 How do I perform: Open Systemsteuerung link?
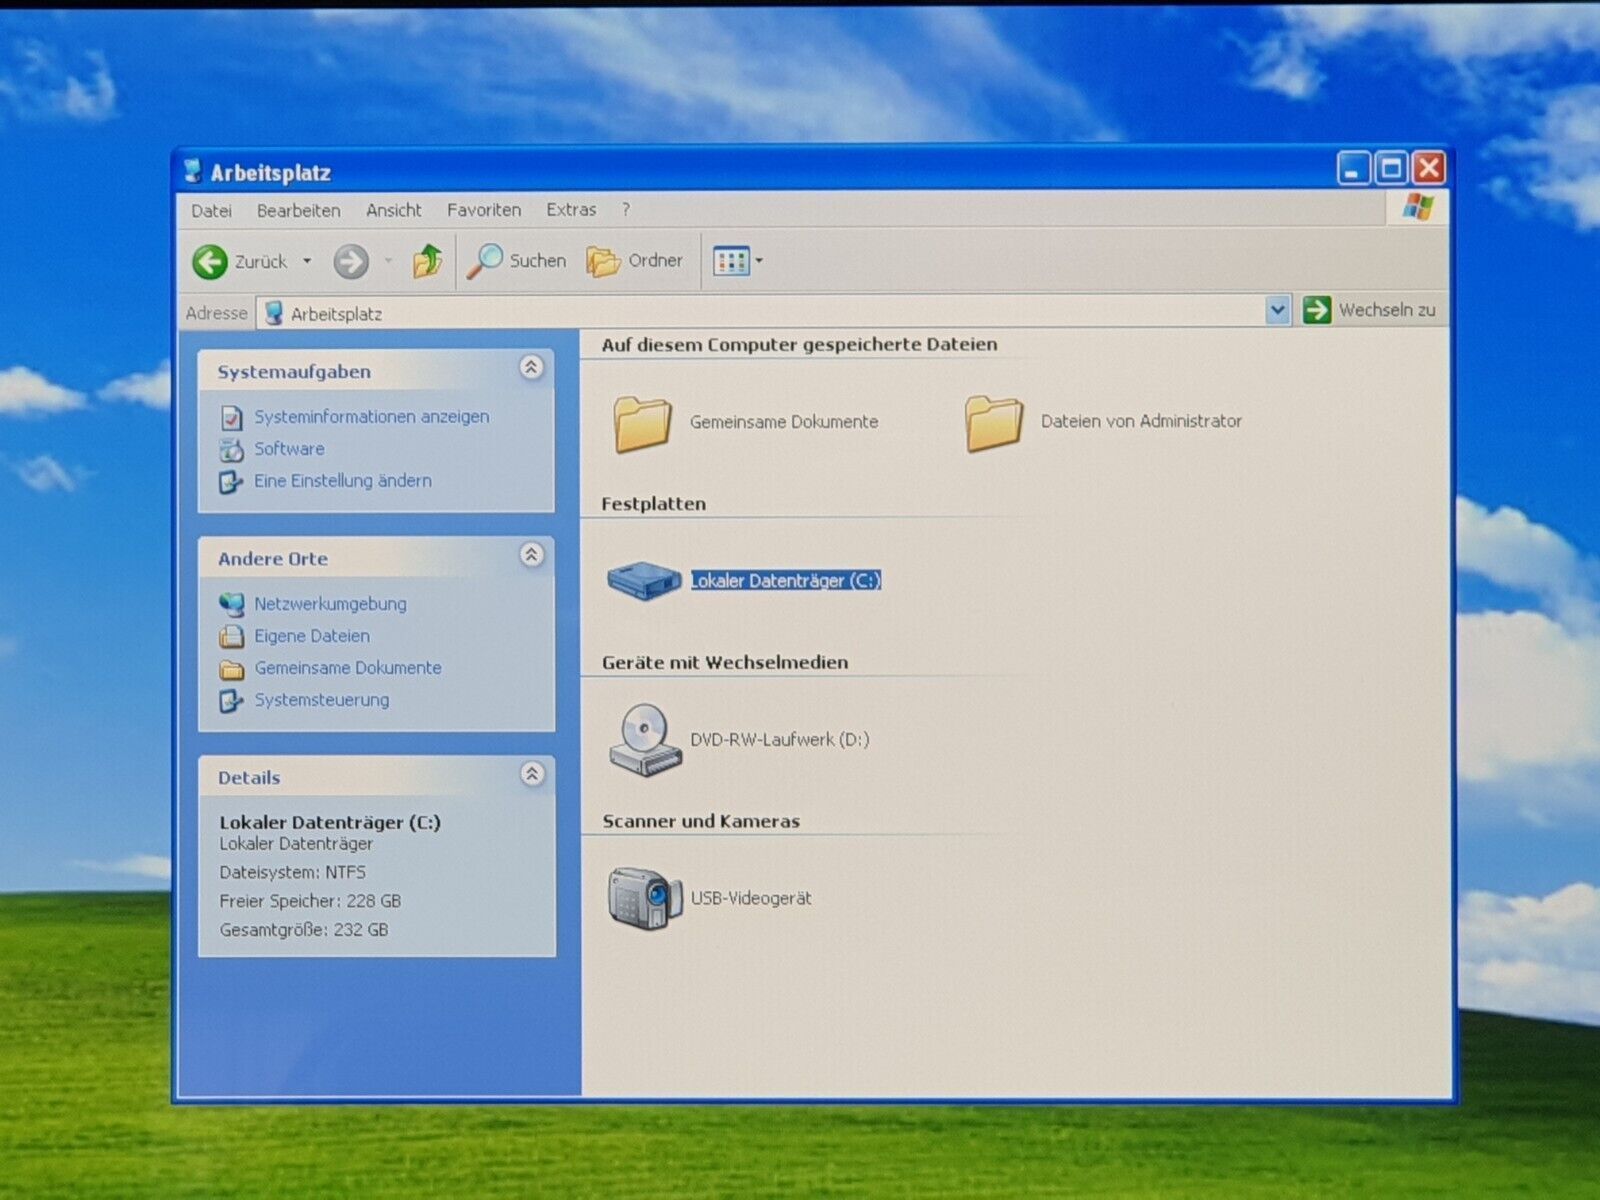pyautogui.click(x=322, y=700)
